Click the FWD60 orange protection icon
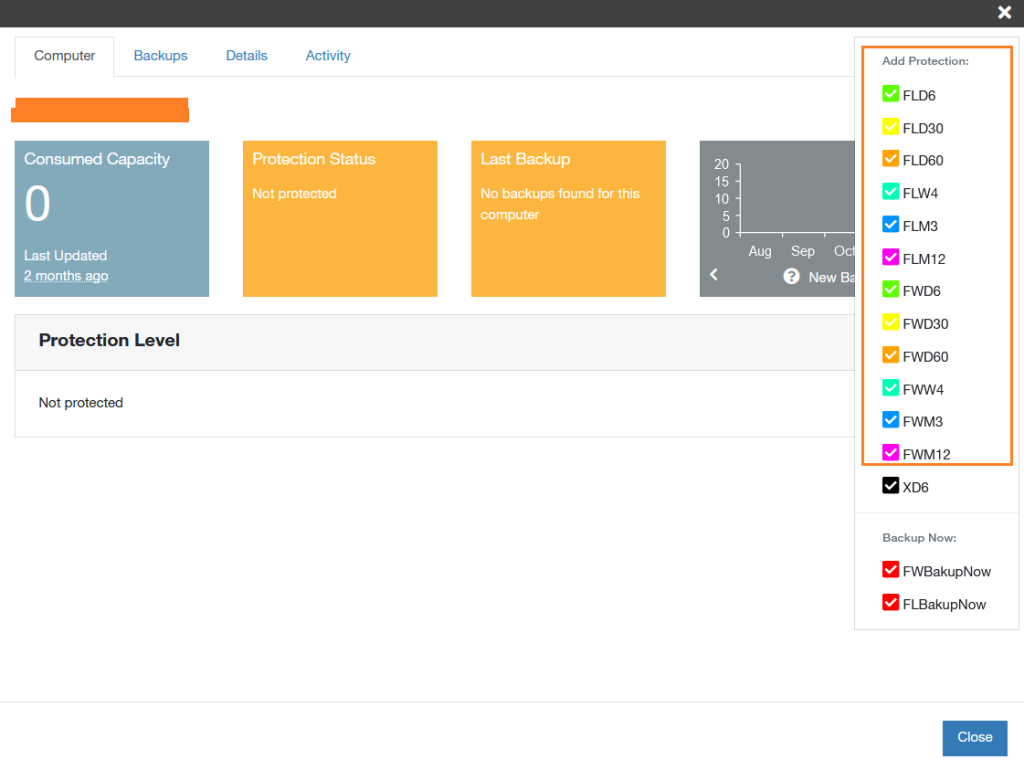Screen dimensions: 1024x770 click(890, 355)
